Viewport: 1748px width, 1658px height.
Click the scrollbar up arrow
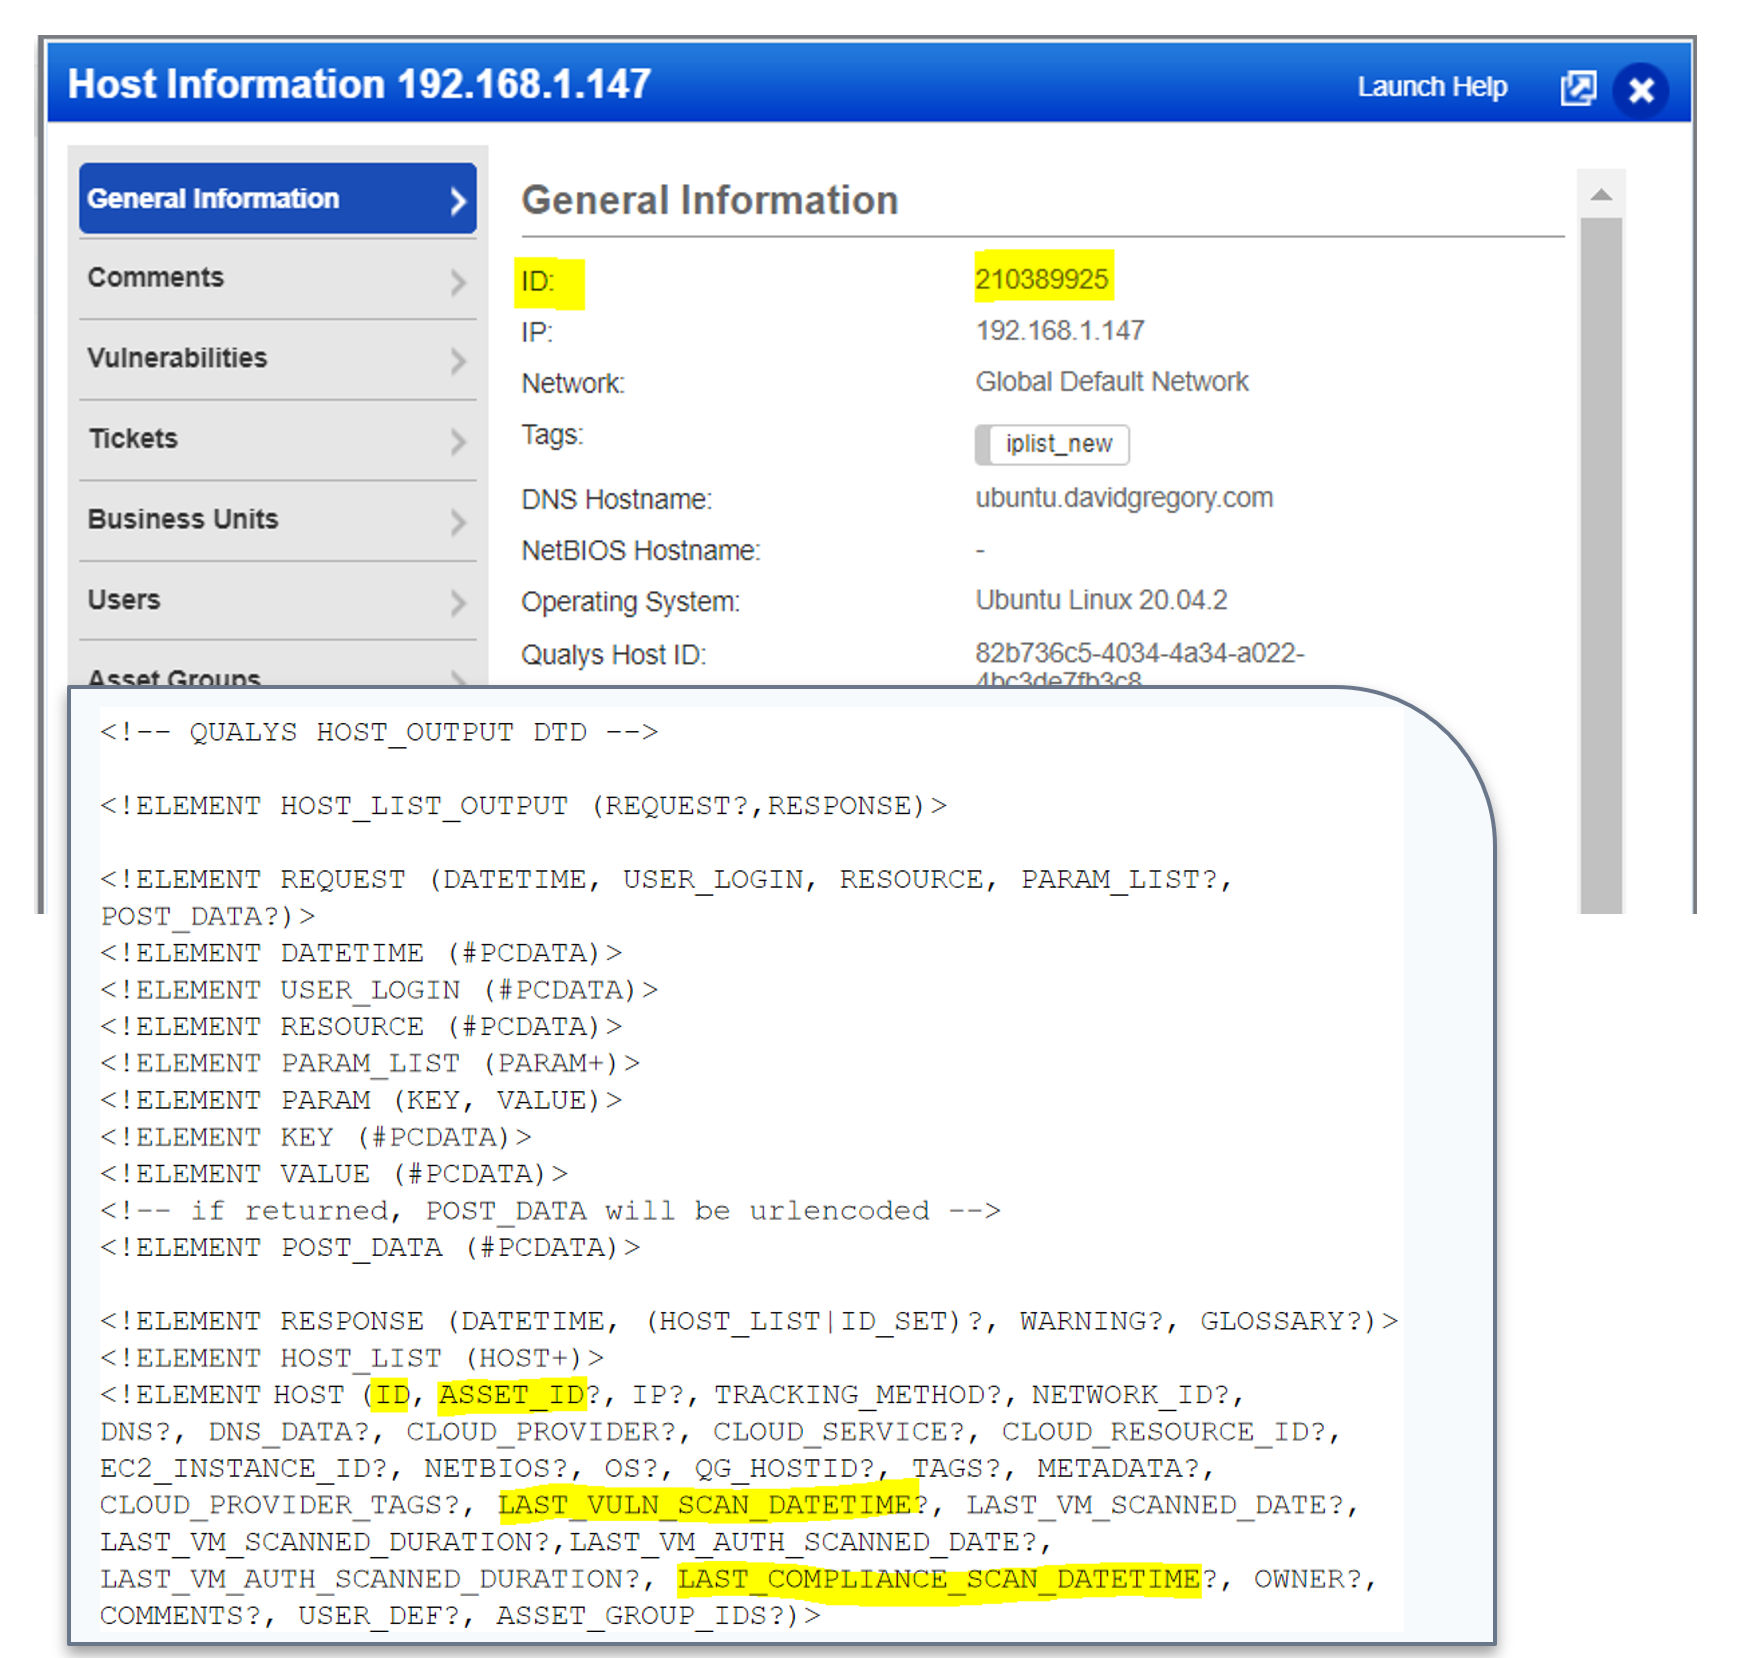coord(1601,195)
